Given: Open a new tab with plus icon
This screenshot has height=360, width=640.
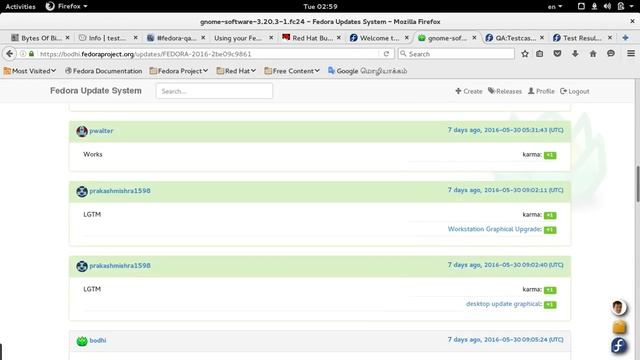Looking at the screenshot, I should coord(625,38).
